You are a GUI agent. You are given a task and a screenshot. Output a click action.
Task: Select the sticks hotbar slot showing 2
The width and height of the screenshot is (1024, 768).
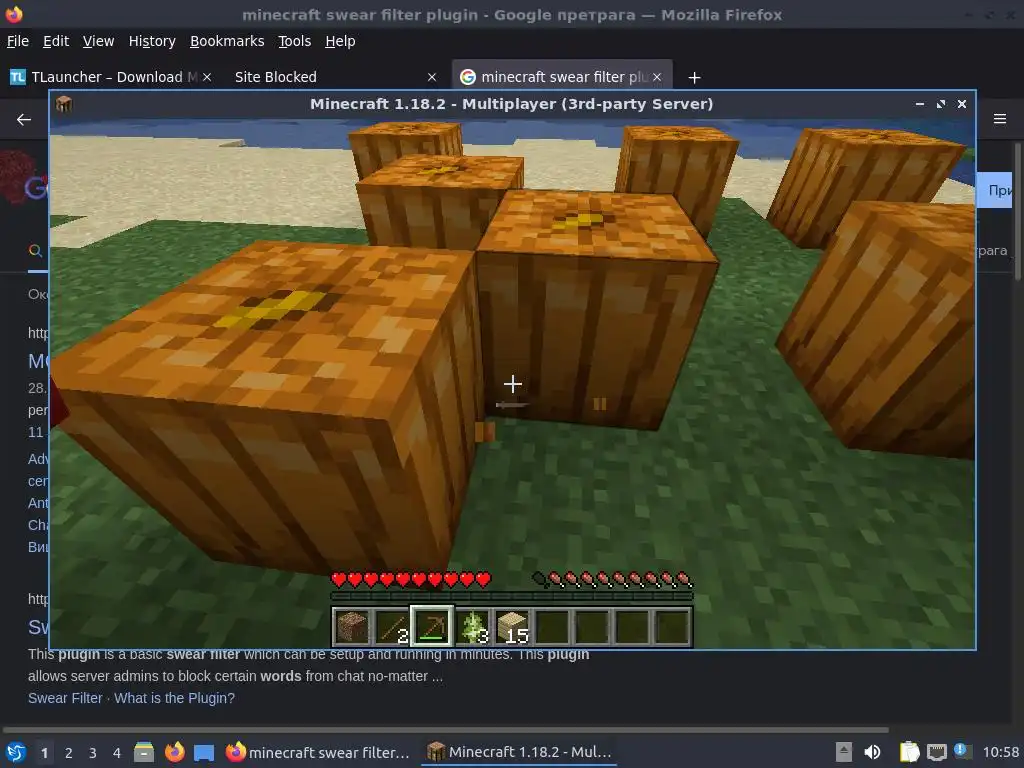tap(392, 626)
